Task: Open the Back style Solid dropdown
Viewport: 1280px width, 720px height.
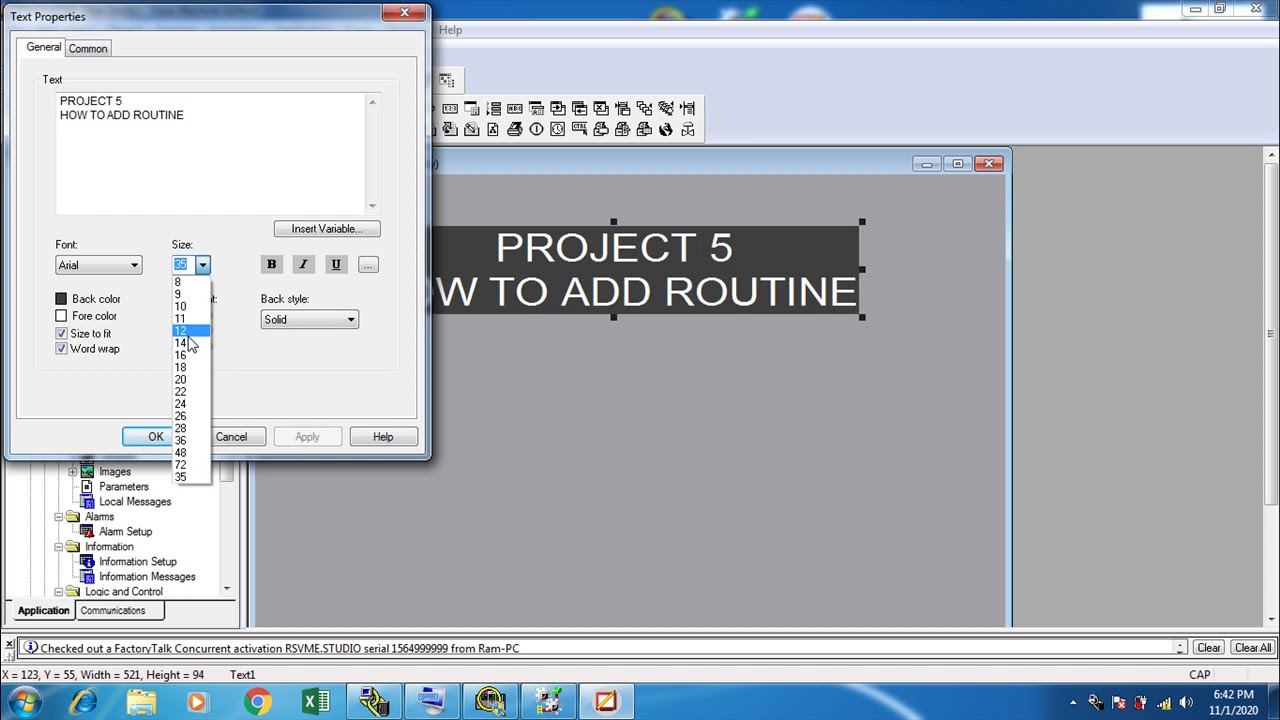Action: (x=309, y=320)
